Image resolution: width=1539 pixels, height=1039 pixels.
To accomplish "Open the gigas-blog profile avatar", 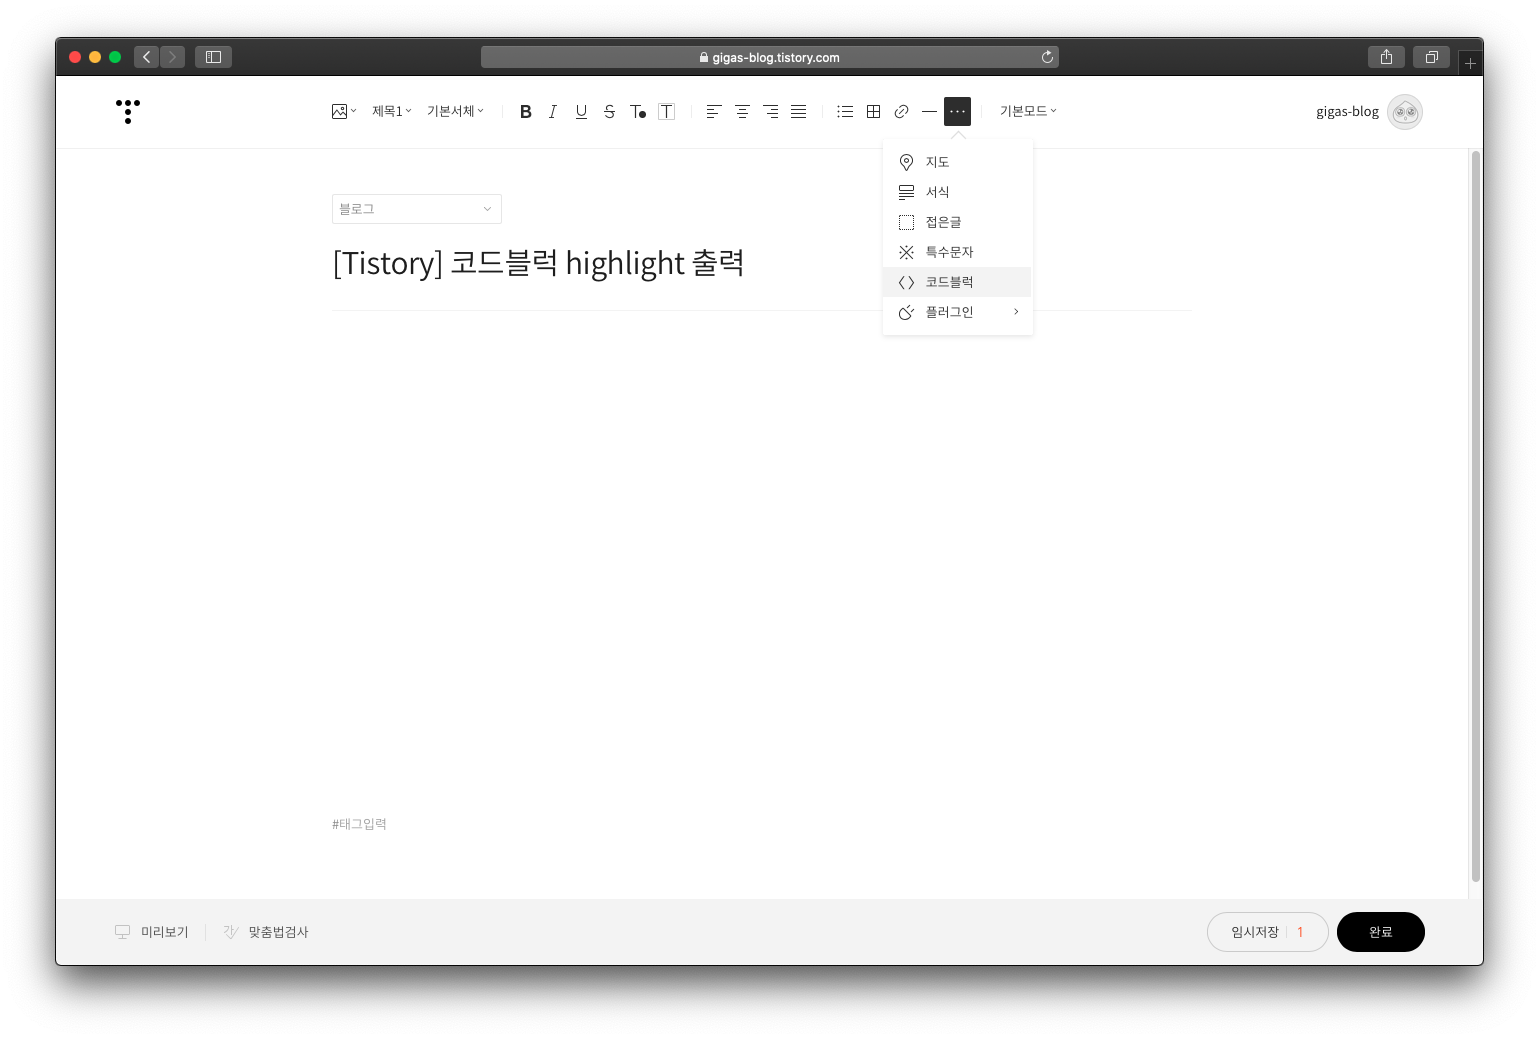I will (1404, 112).
